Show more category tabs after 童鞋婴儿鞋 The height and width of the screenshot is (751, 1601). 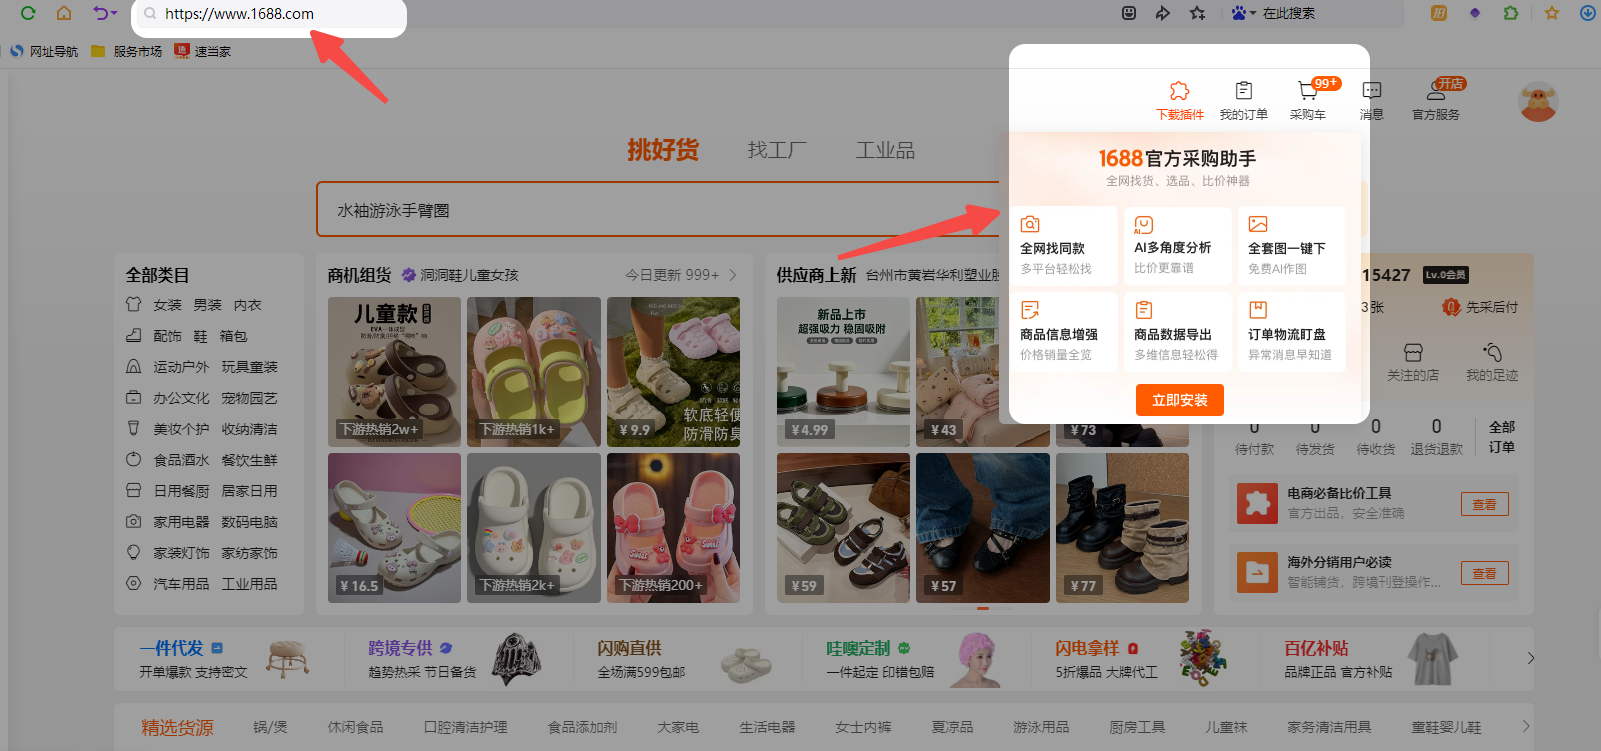(x=1526, y=727)
